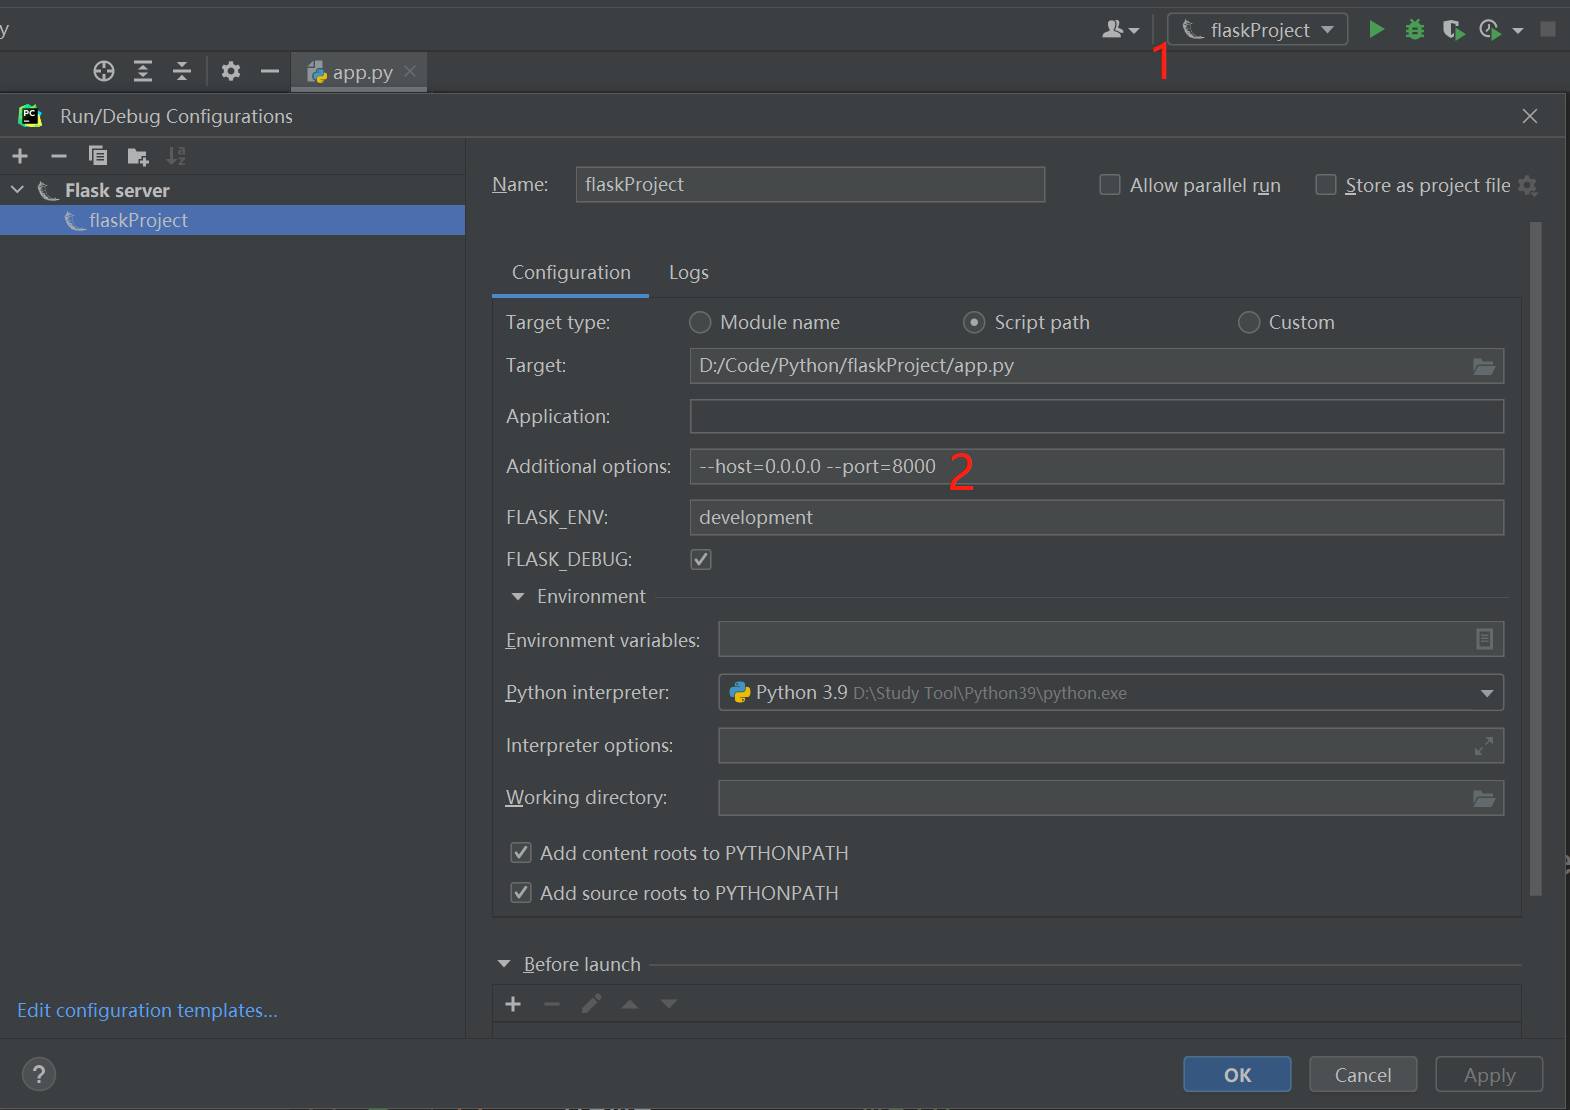Open flaskProject run configuration dropdown
This screenshot has height=1110, width=1570.
click(1258, 30)
